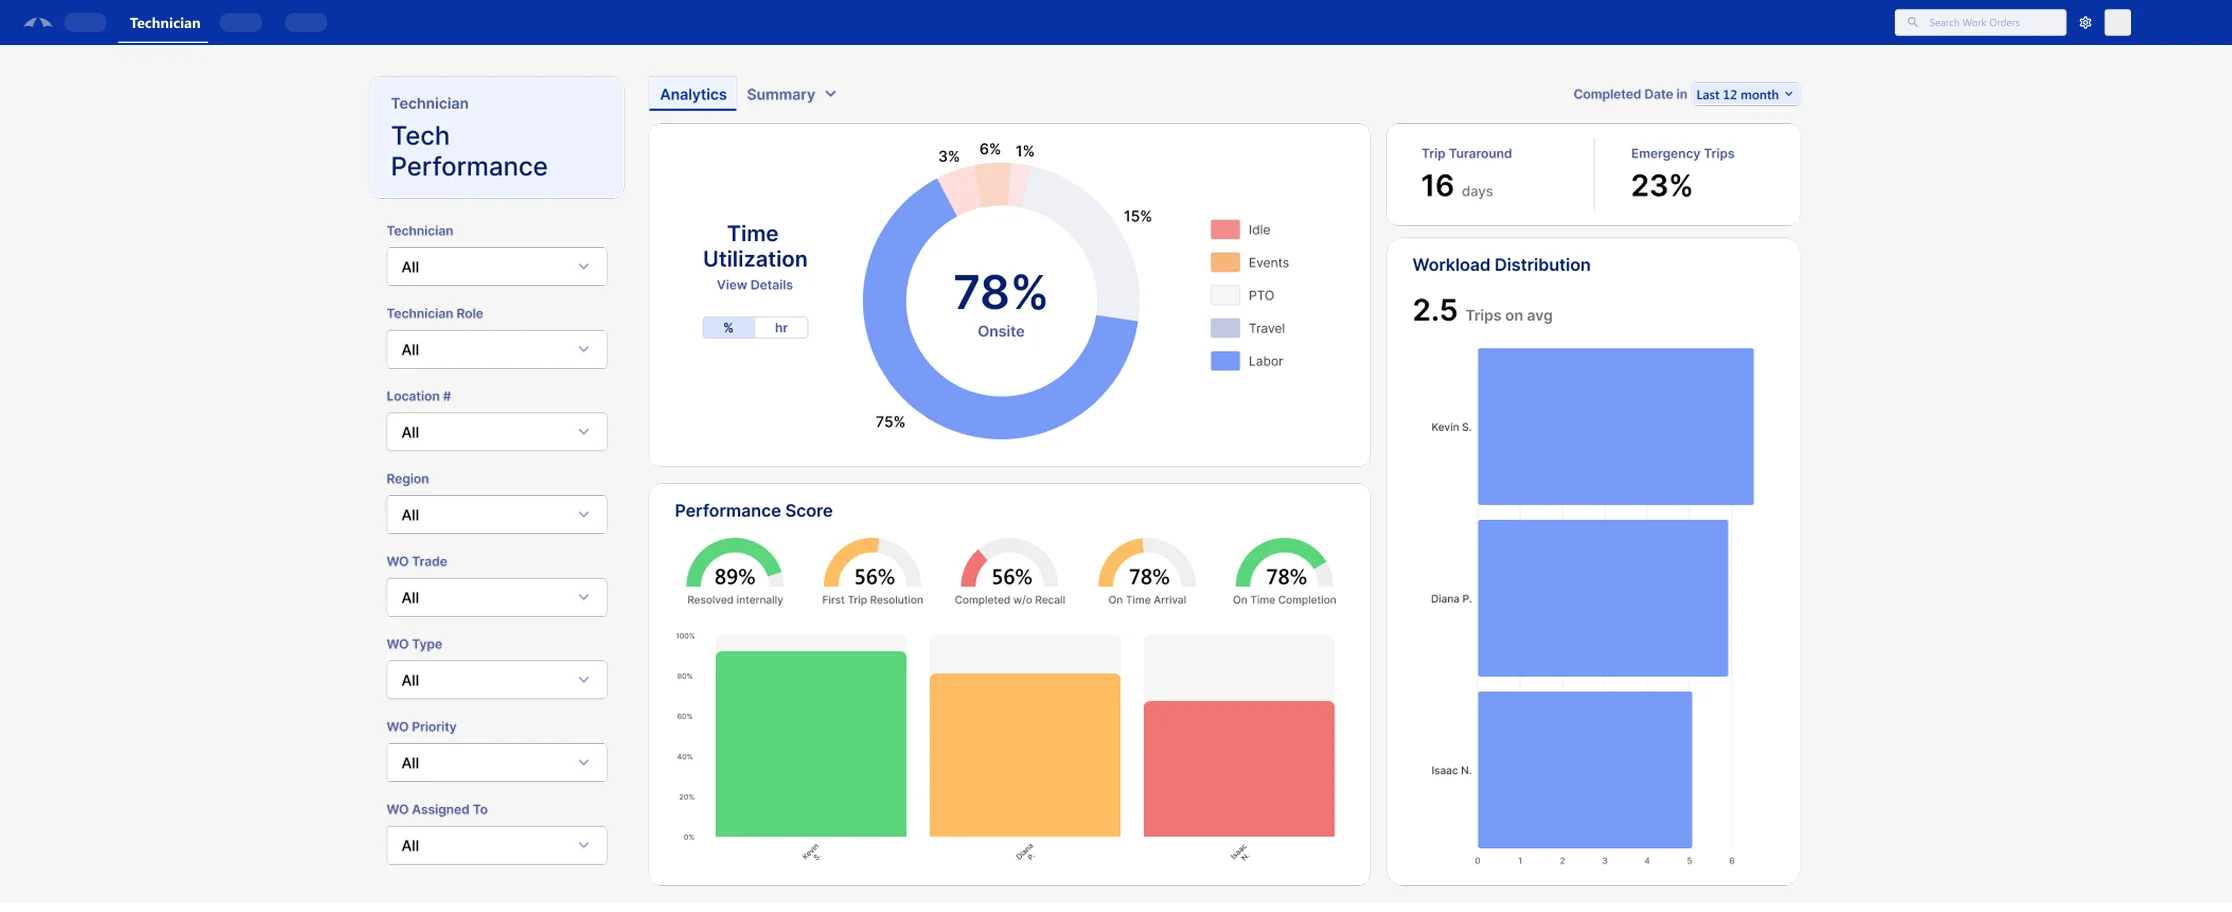Screen dimensions: 2232x912
Task: Click Kevin S. green performance bar
Action: 811,744
